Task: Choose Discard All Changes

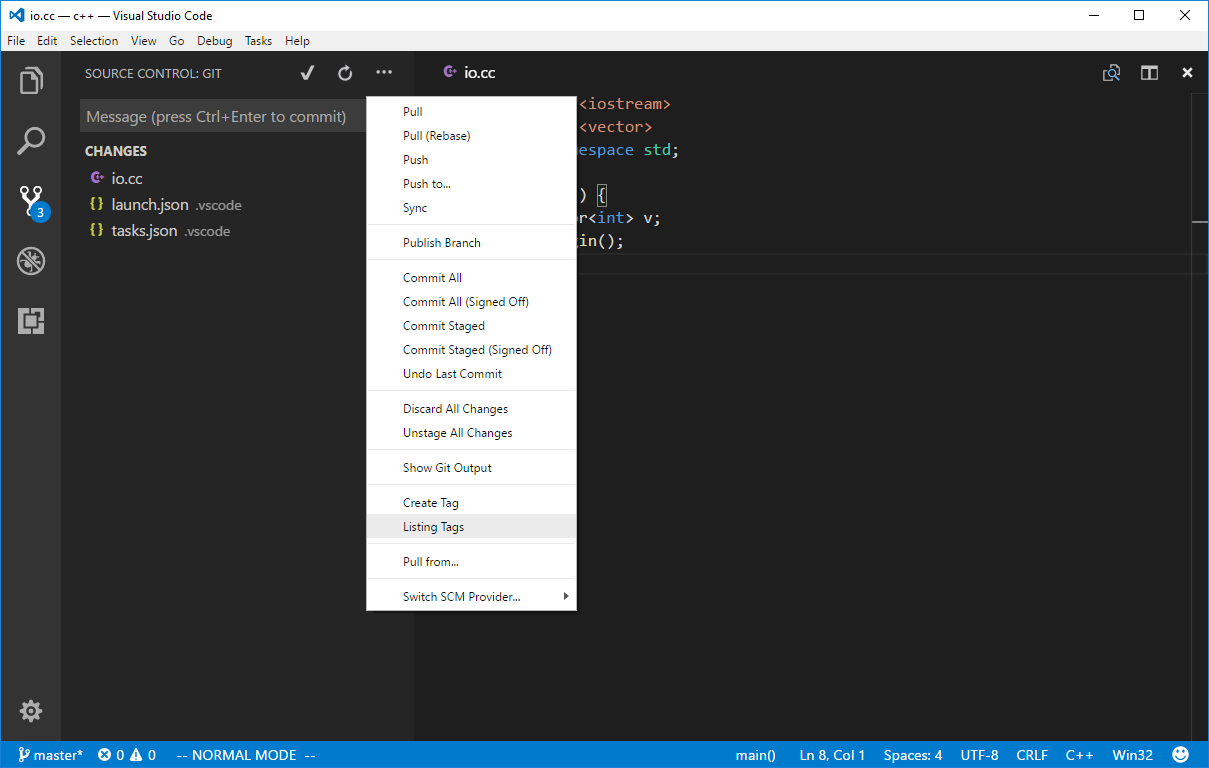Action: 471,409
